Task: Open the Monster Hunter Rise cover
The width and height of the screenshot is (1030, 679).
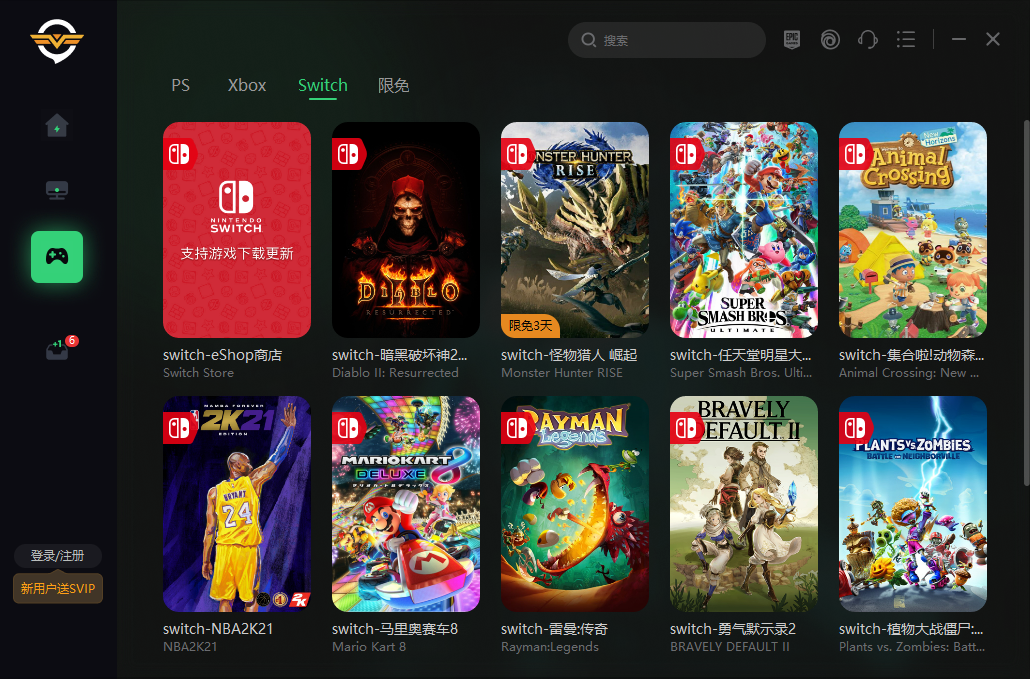Action: tap(575, 230)
